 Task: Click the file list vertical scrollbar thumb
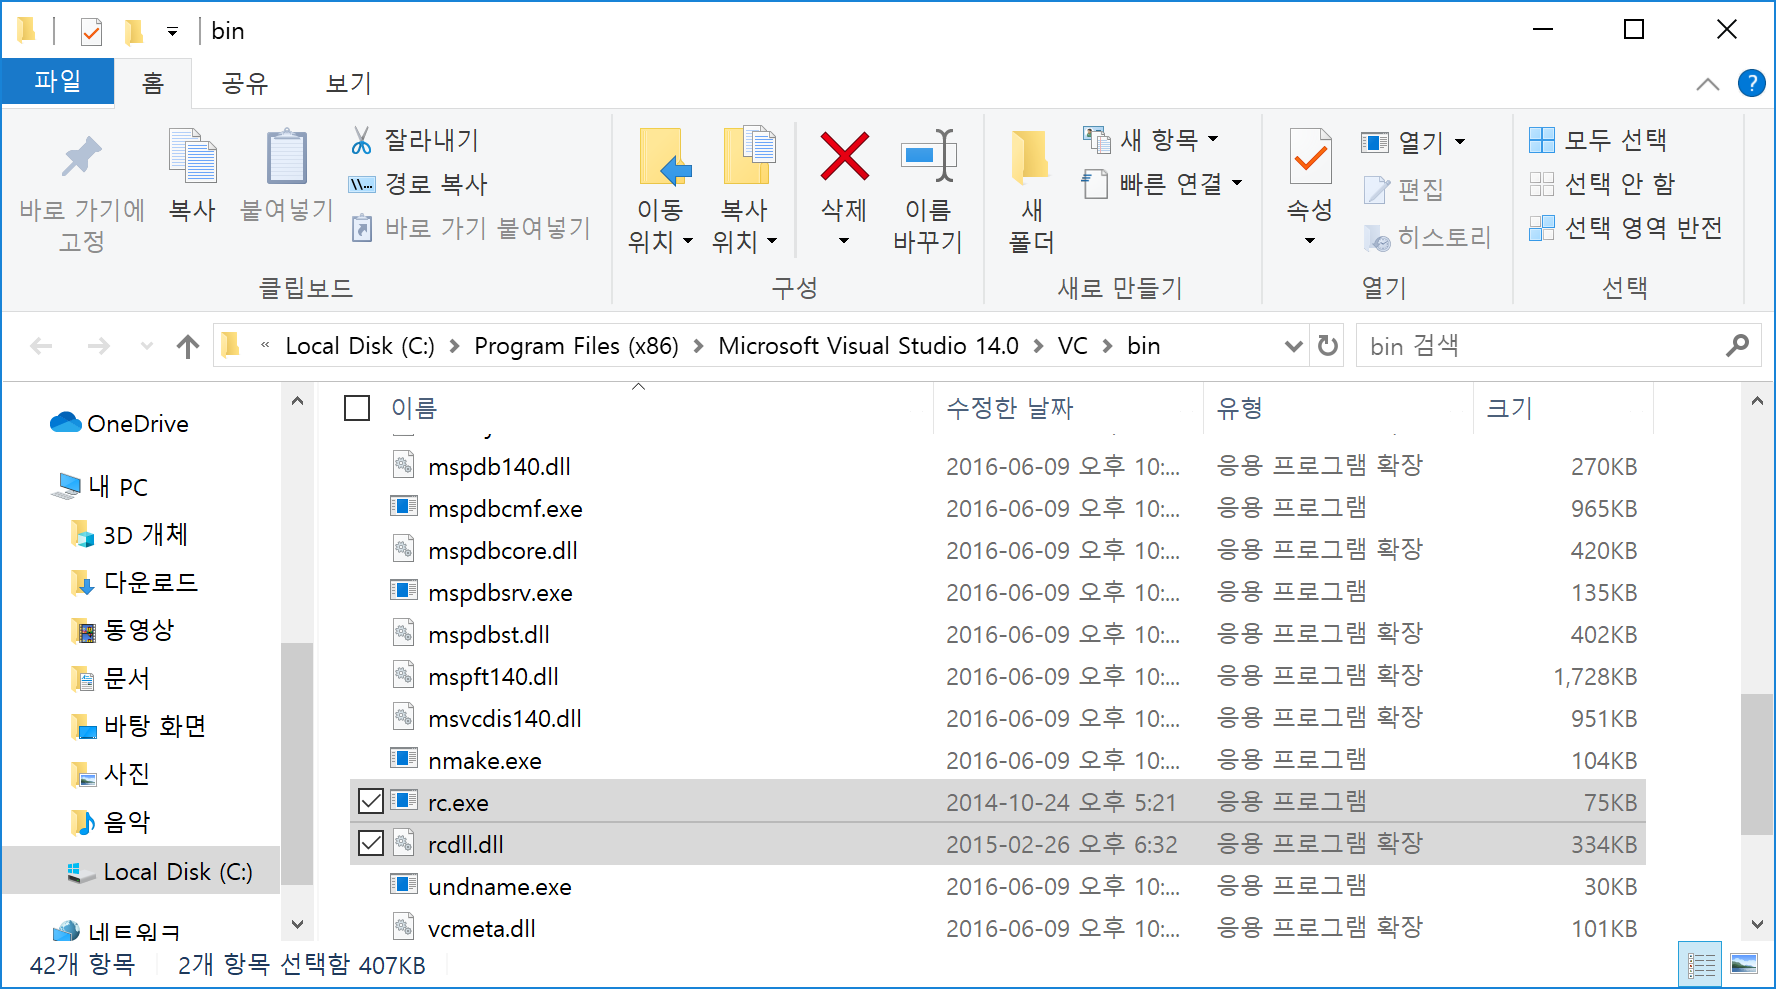tap(1757, 764)
